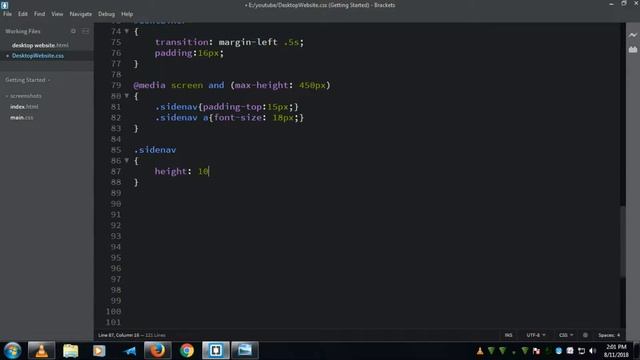Open the Extension Manager brick icon
640x360 pixels.
tap(632, 49)
